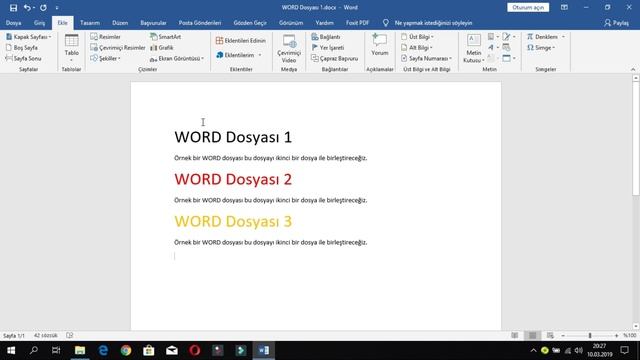Image resolution: width=640 pixels, height=360 pixels.
Task: Insert an object from the Metin group
Action: coord(509,58)
